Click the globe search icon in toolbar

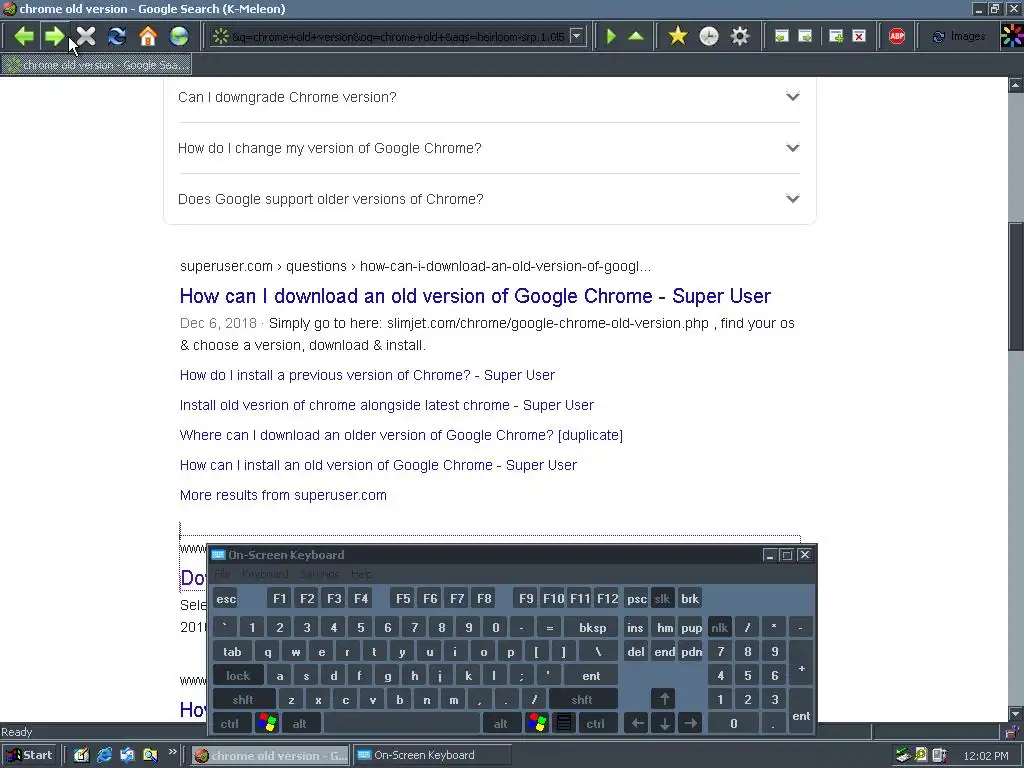(x=179, y=36)
